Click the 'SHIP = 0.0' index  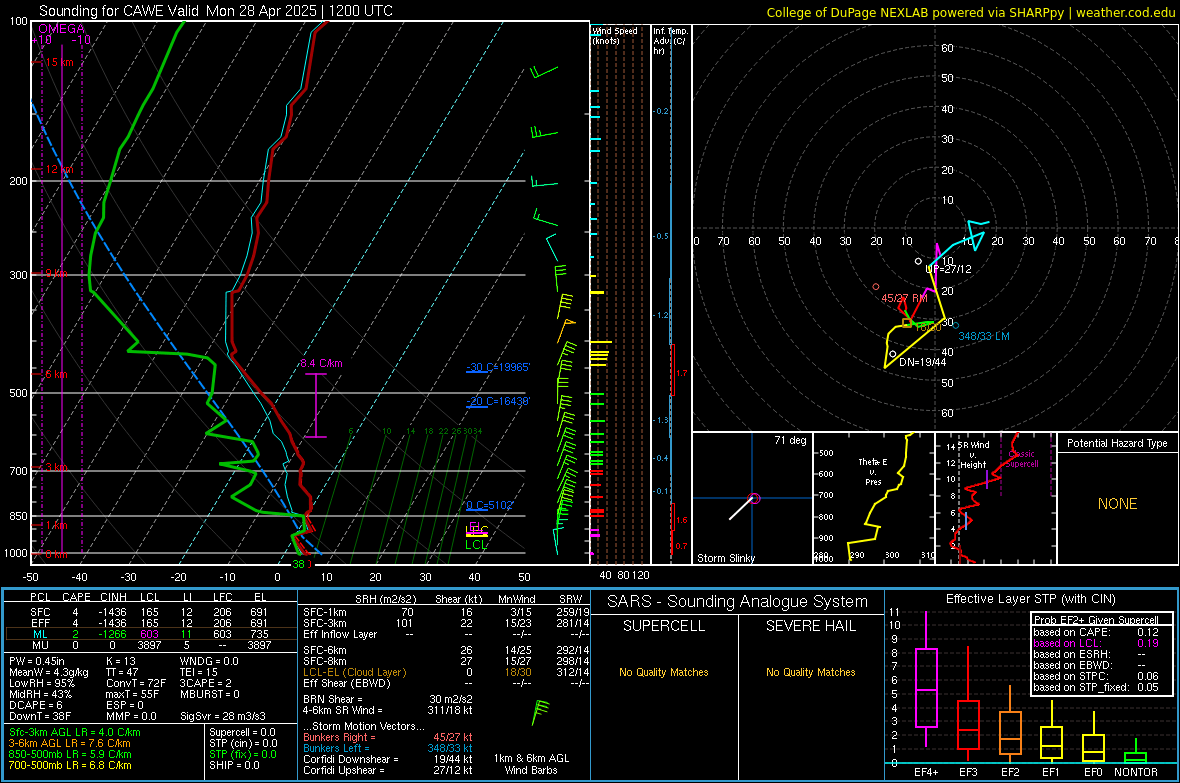click(234, 765)
